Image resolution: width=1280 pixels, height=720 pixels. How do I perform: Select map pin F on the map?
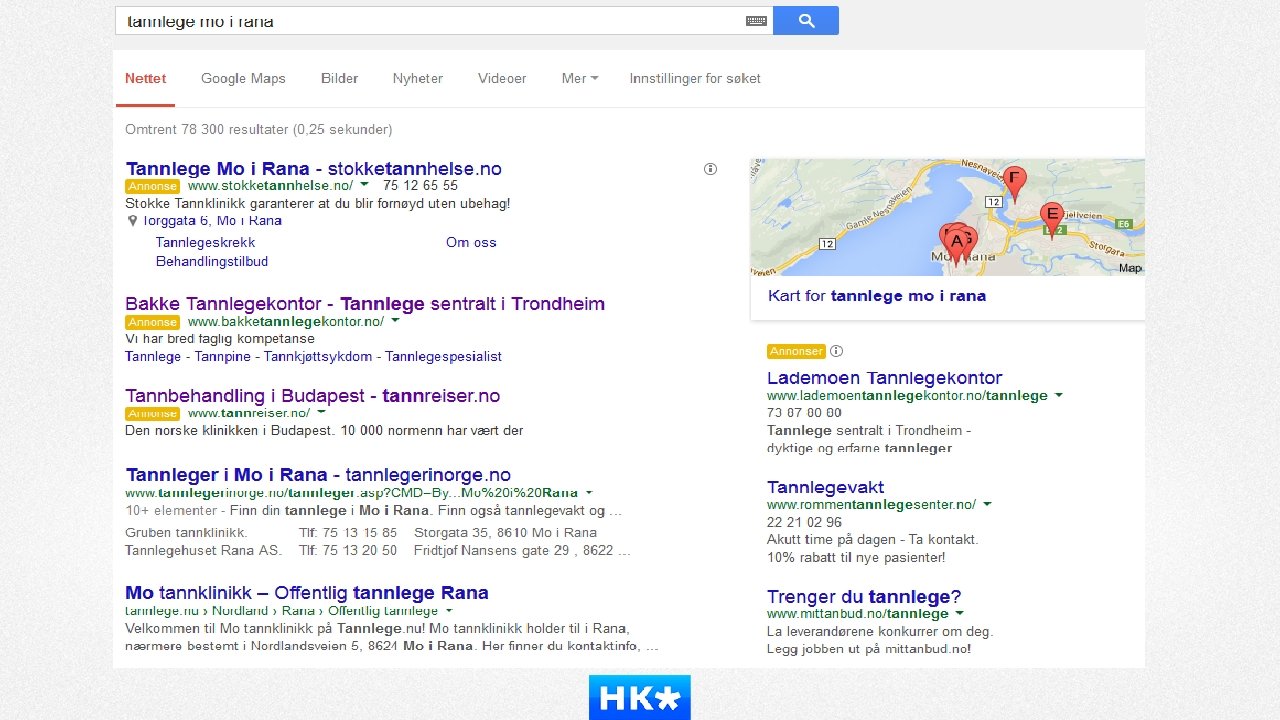pyautogui.click(x=1014, y=184)
